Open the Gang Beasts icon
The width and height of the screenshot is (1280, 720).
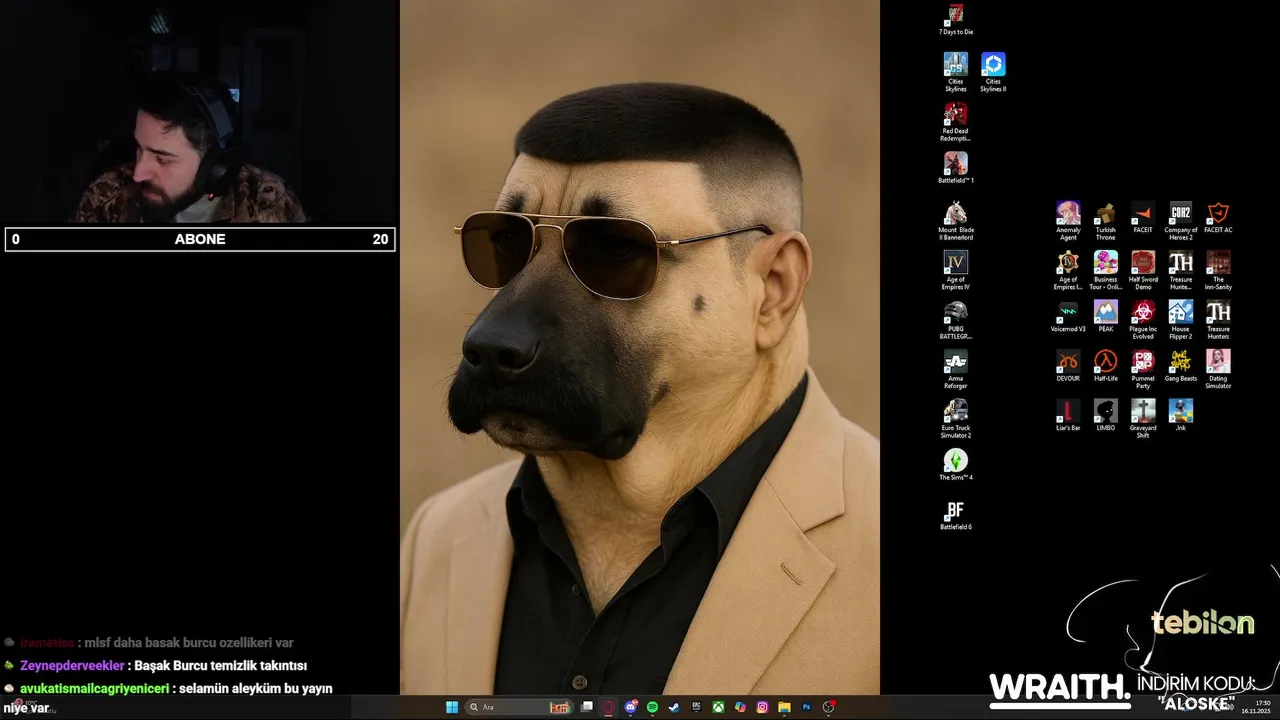coord(1180,366)
